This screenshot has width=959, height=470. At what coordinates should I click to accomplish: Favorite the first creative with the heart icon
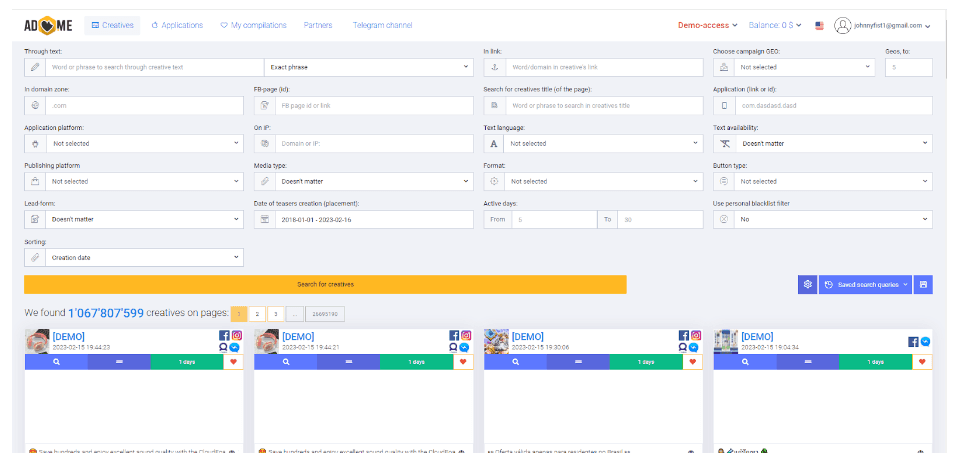(234, 361)
